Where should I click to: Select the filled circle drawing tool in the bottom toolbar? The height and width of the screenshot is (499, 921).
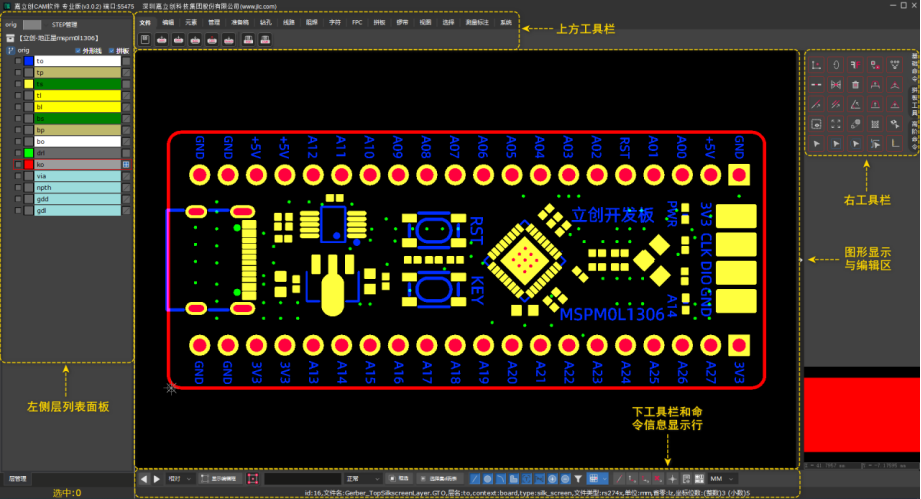pyautogui.click(x=488, y=479)
